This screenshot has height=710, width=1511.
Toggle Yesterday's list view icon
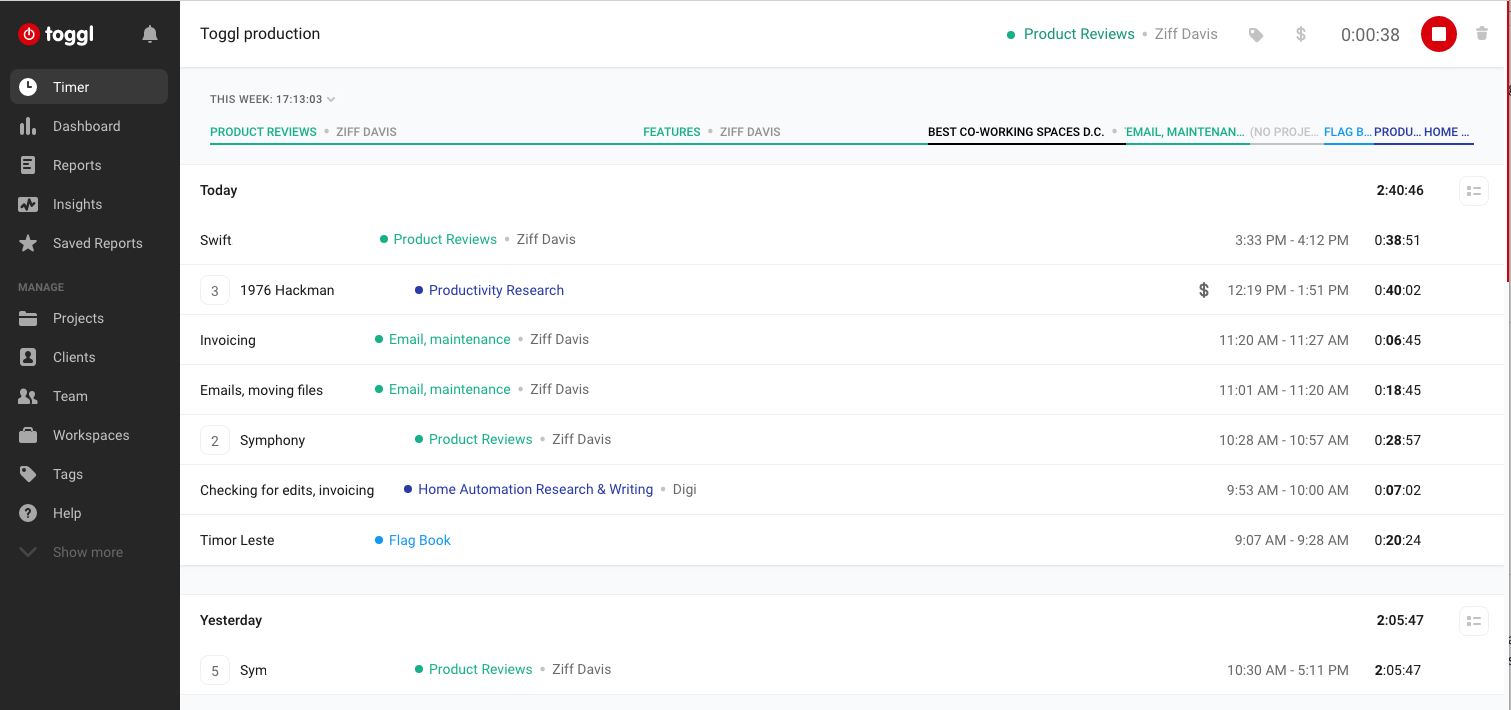1473,621
